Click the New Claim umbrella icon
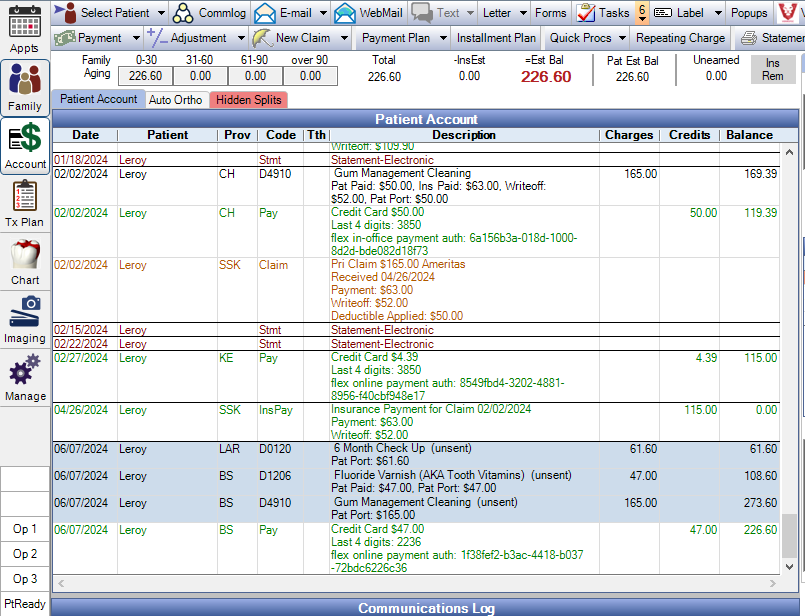Screen dimensions: 805x616 click(x=262, y=38)
